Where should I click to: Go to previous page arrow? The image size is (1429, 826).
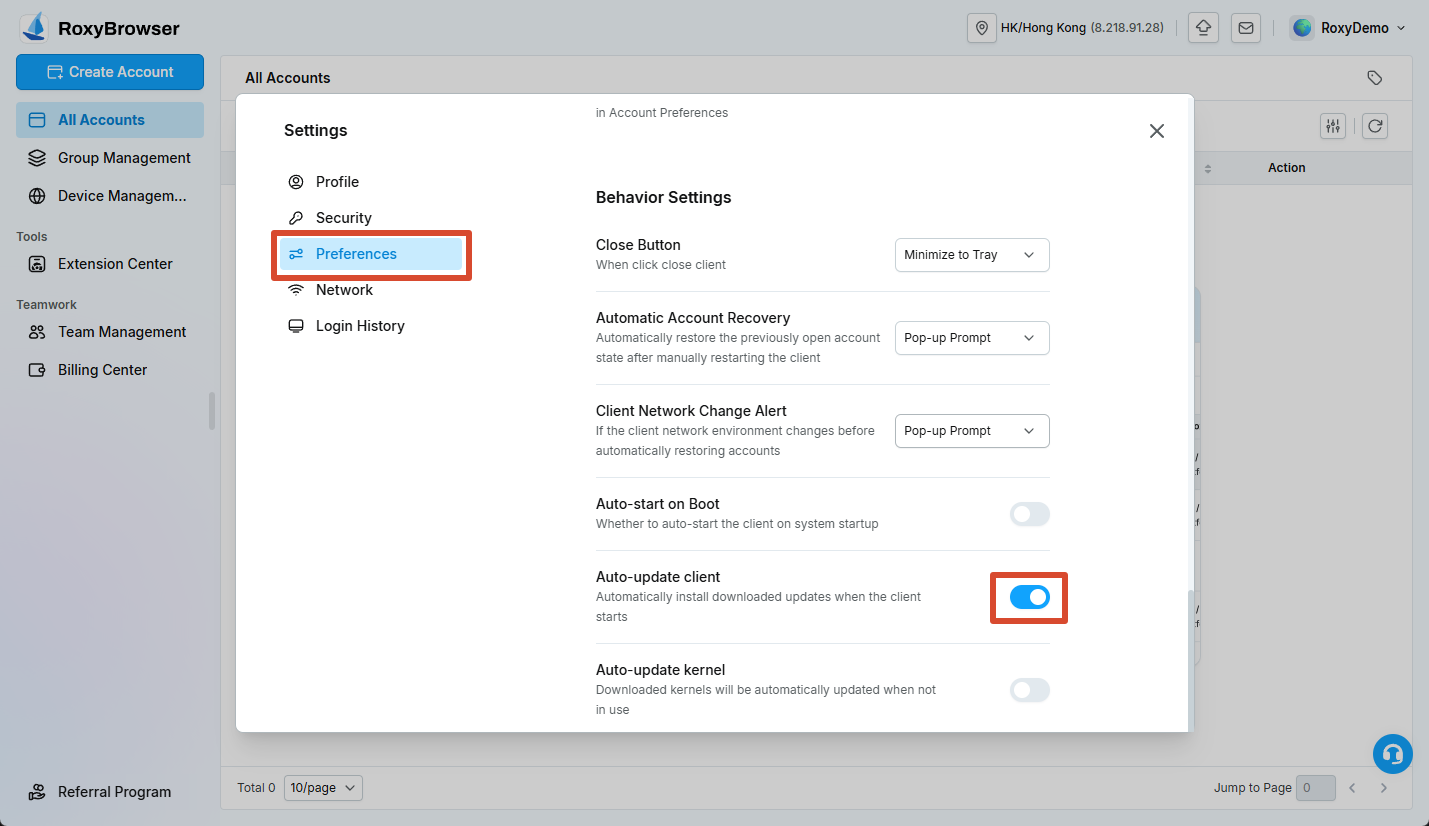point(1352,788)
